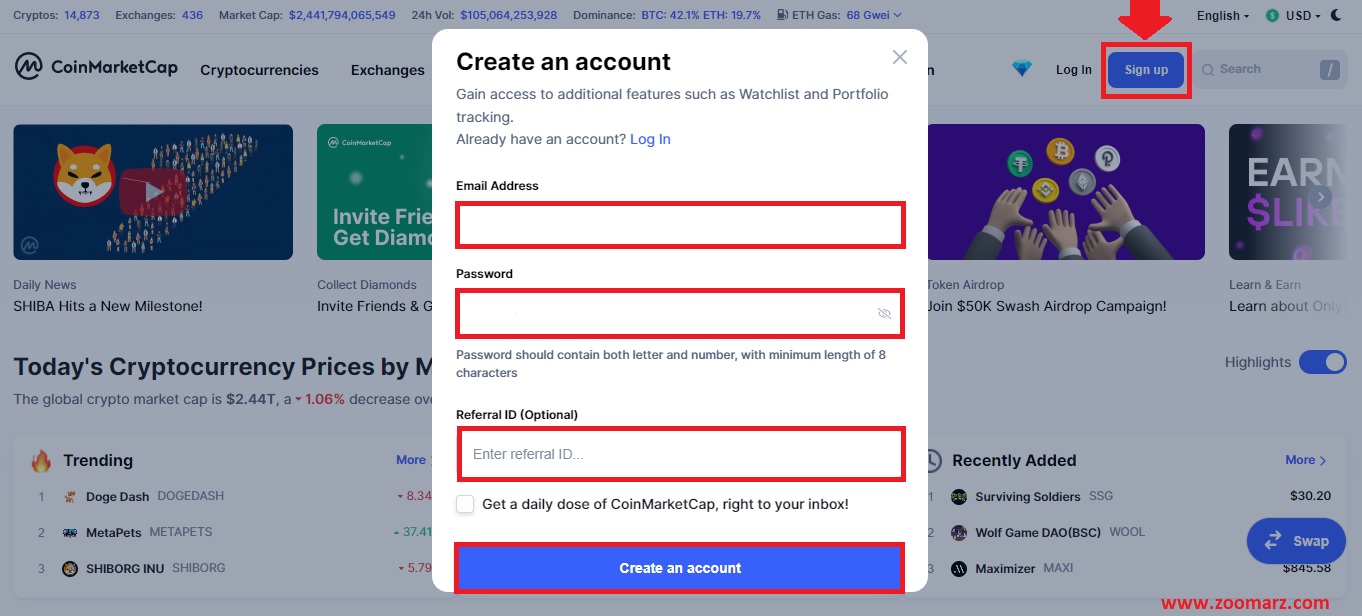Click the Shiba video play thumbnail
The image size is (1362, 616).
coord(153,192)
